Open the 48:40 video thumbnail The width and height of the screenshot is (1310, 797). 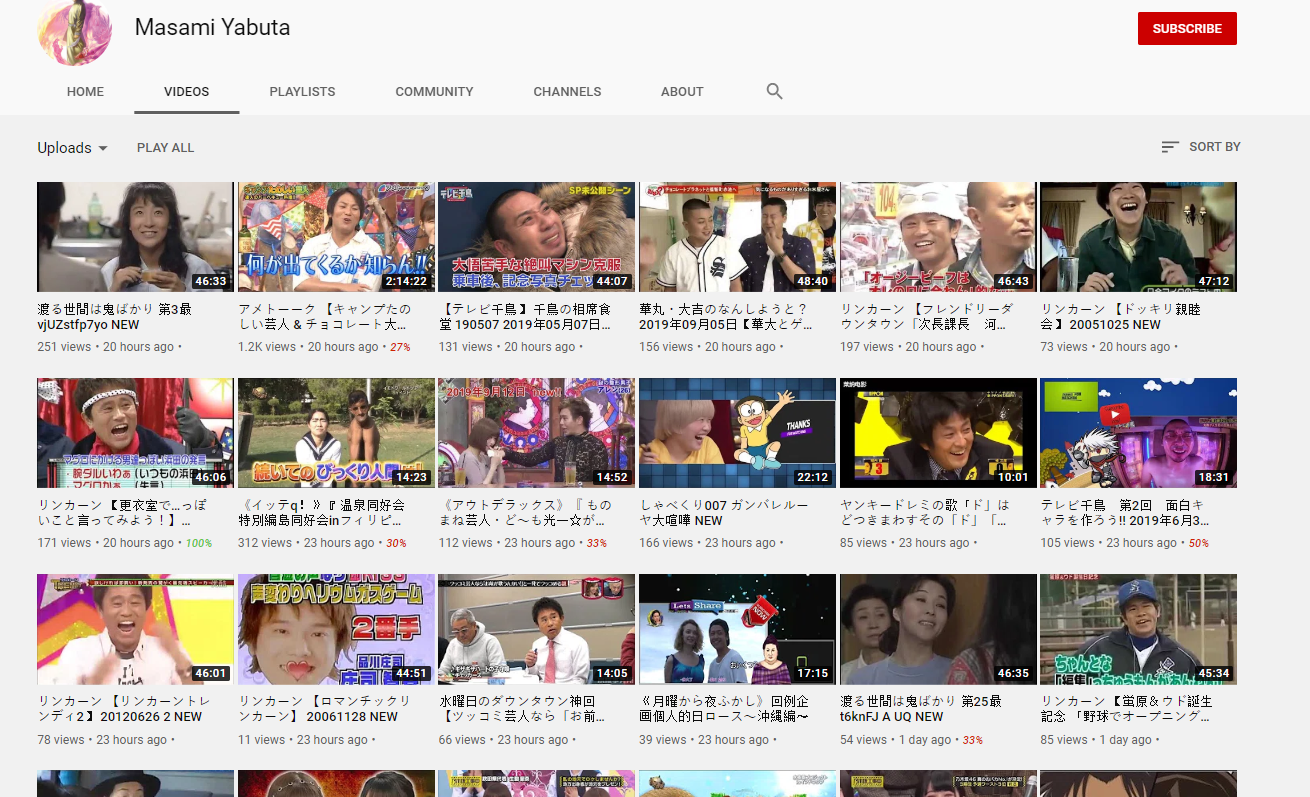tap(737, 237)
